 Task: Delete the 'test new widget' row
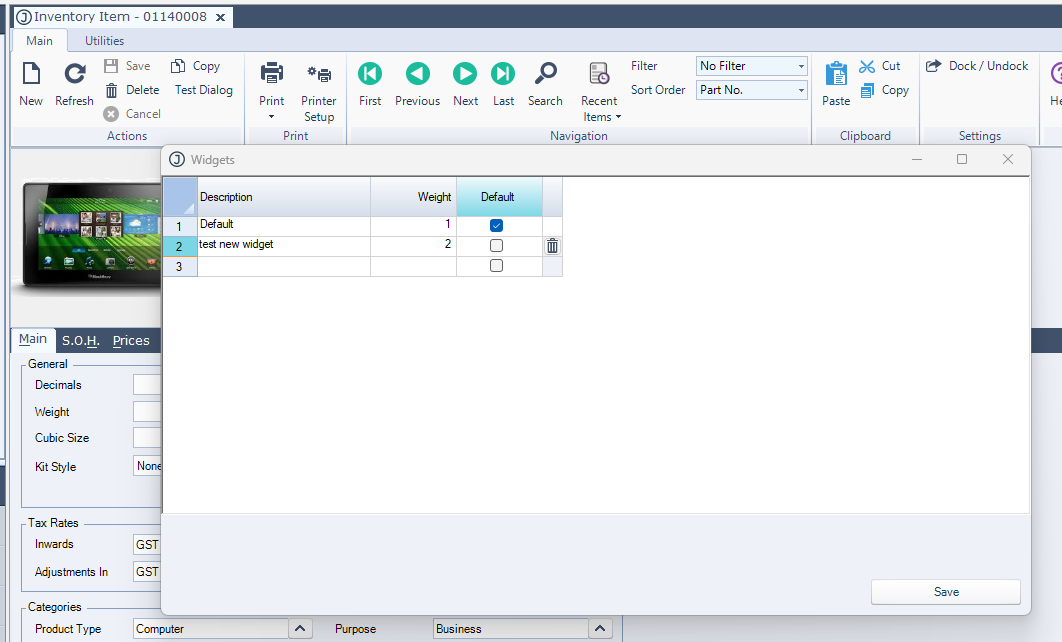(x=552, y=246)
